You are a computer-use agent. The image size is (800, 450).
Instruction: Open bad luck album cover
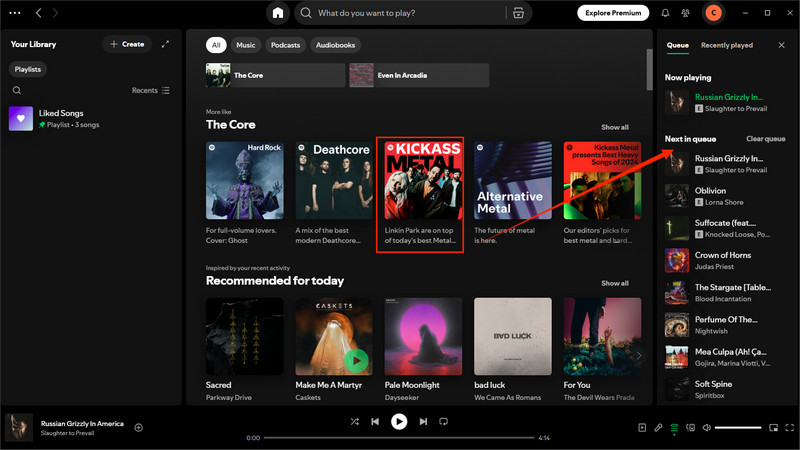[513, 337]
